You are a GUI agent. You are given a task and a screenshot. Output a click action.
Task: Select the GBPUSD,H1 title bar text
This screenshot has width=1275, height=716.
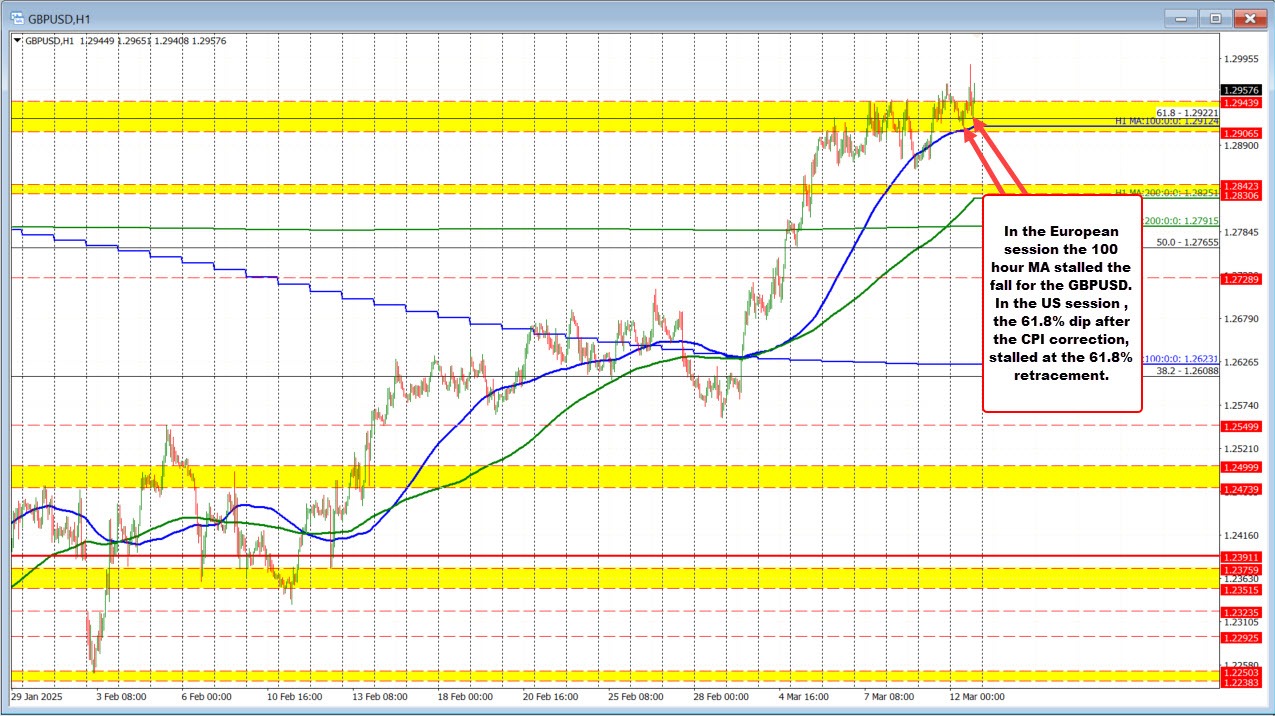(58, 17)
